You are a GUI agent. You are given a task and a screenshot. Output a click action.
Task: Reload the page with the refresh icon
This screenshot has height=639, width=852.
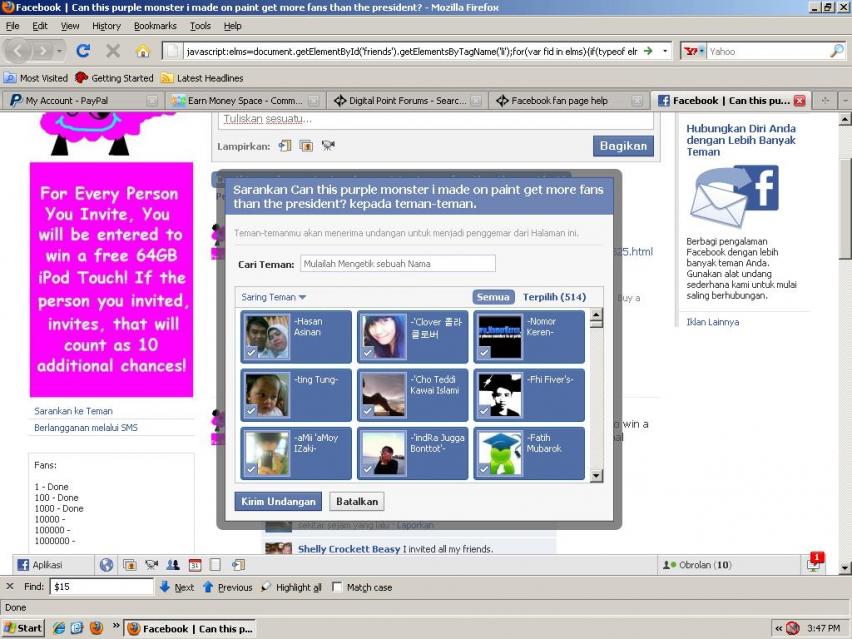83,51
